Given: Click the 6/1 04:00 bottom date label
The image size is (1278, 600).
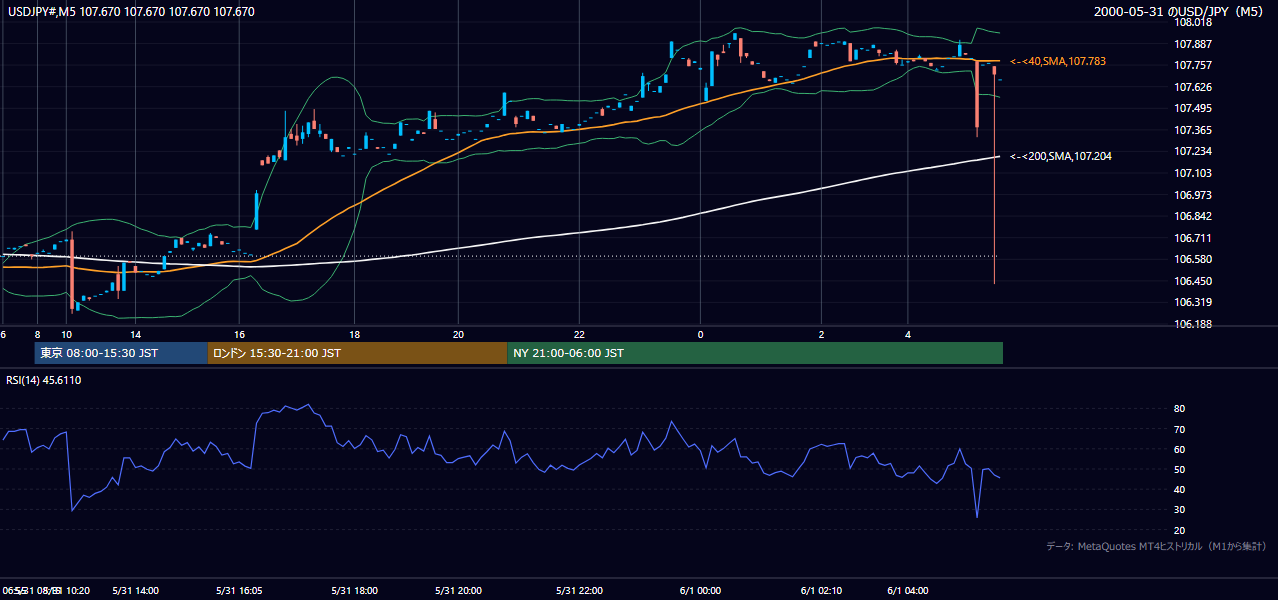Looking at the screenshot, I should [908, 590].
